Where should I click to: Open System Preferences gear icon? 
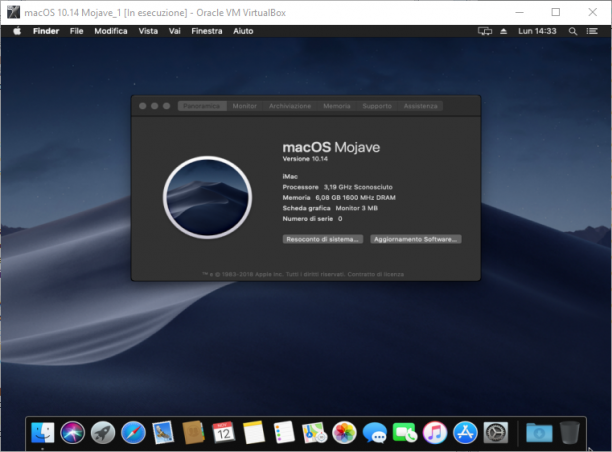pos(496,433)
